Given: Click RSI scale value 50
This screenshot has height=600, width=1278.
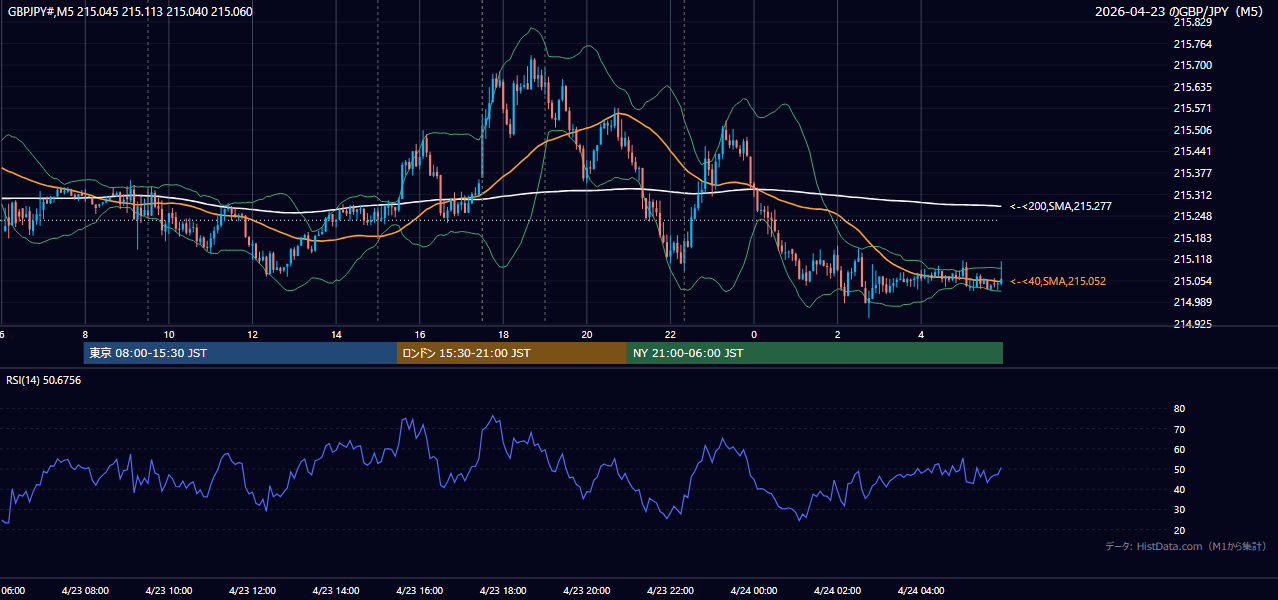Looking at the screenshot, I should tap(1179, 469).
